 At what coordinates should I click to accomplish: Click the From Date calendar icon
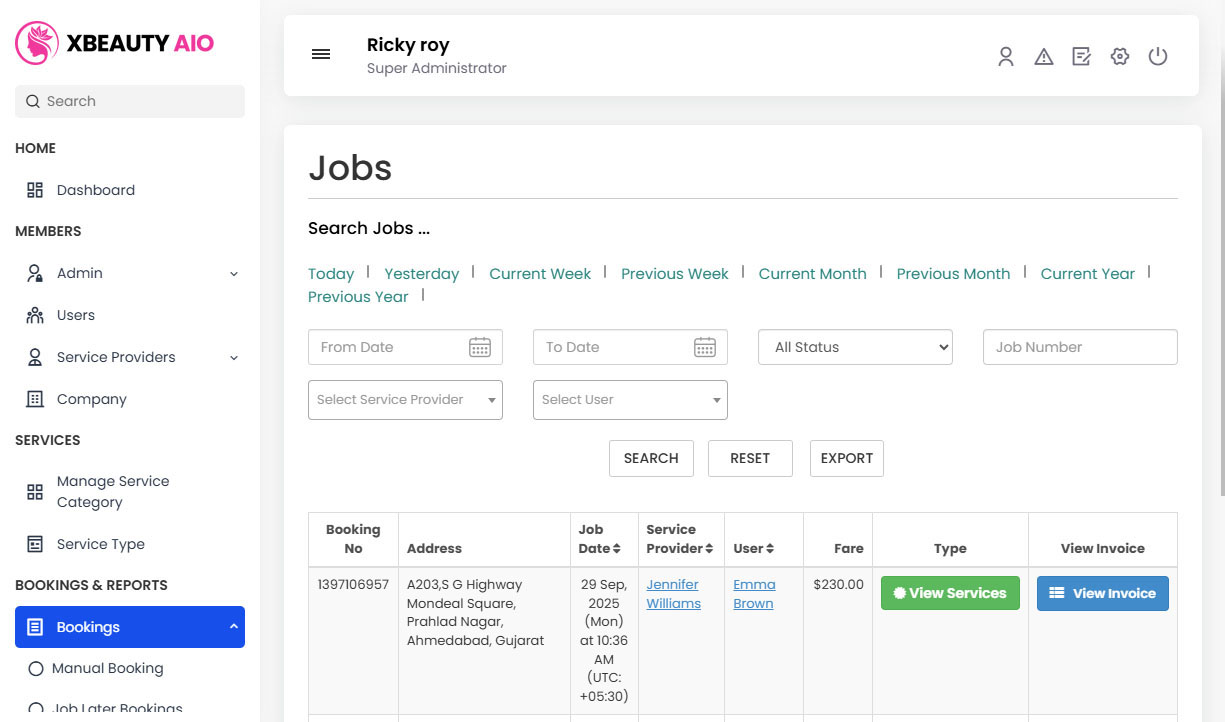[480, 347]
